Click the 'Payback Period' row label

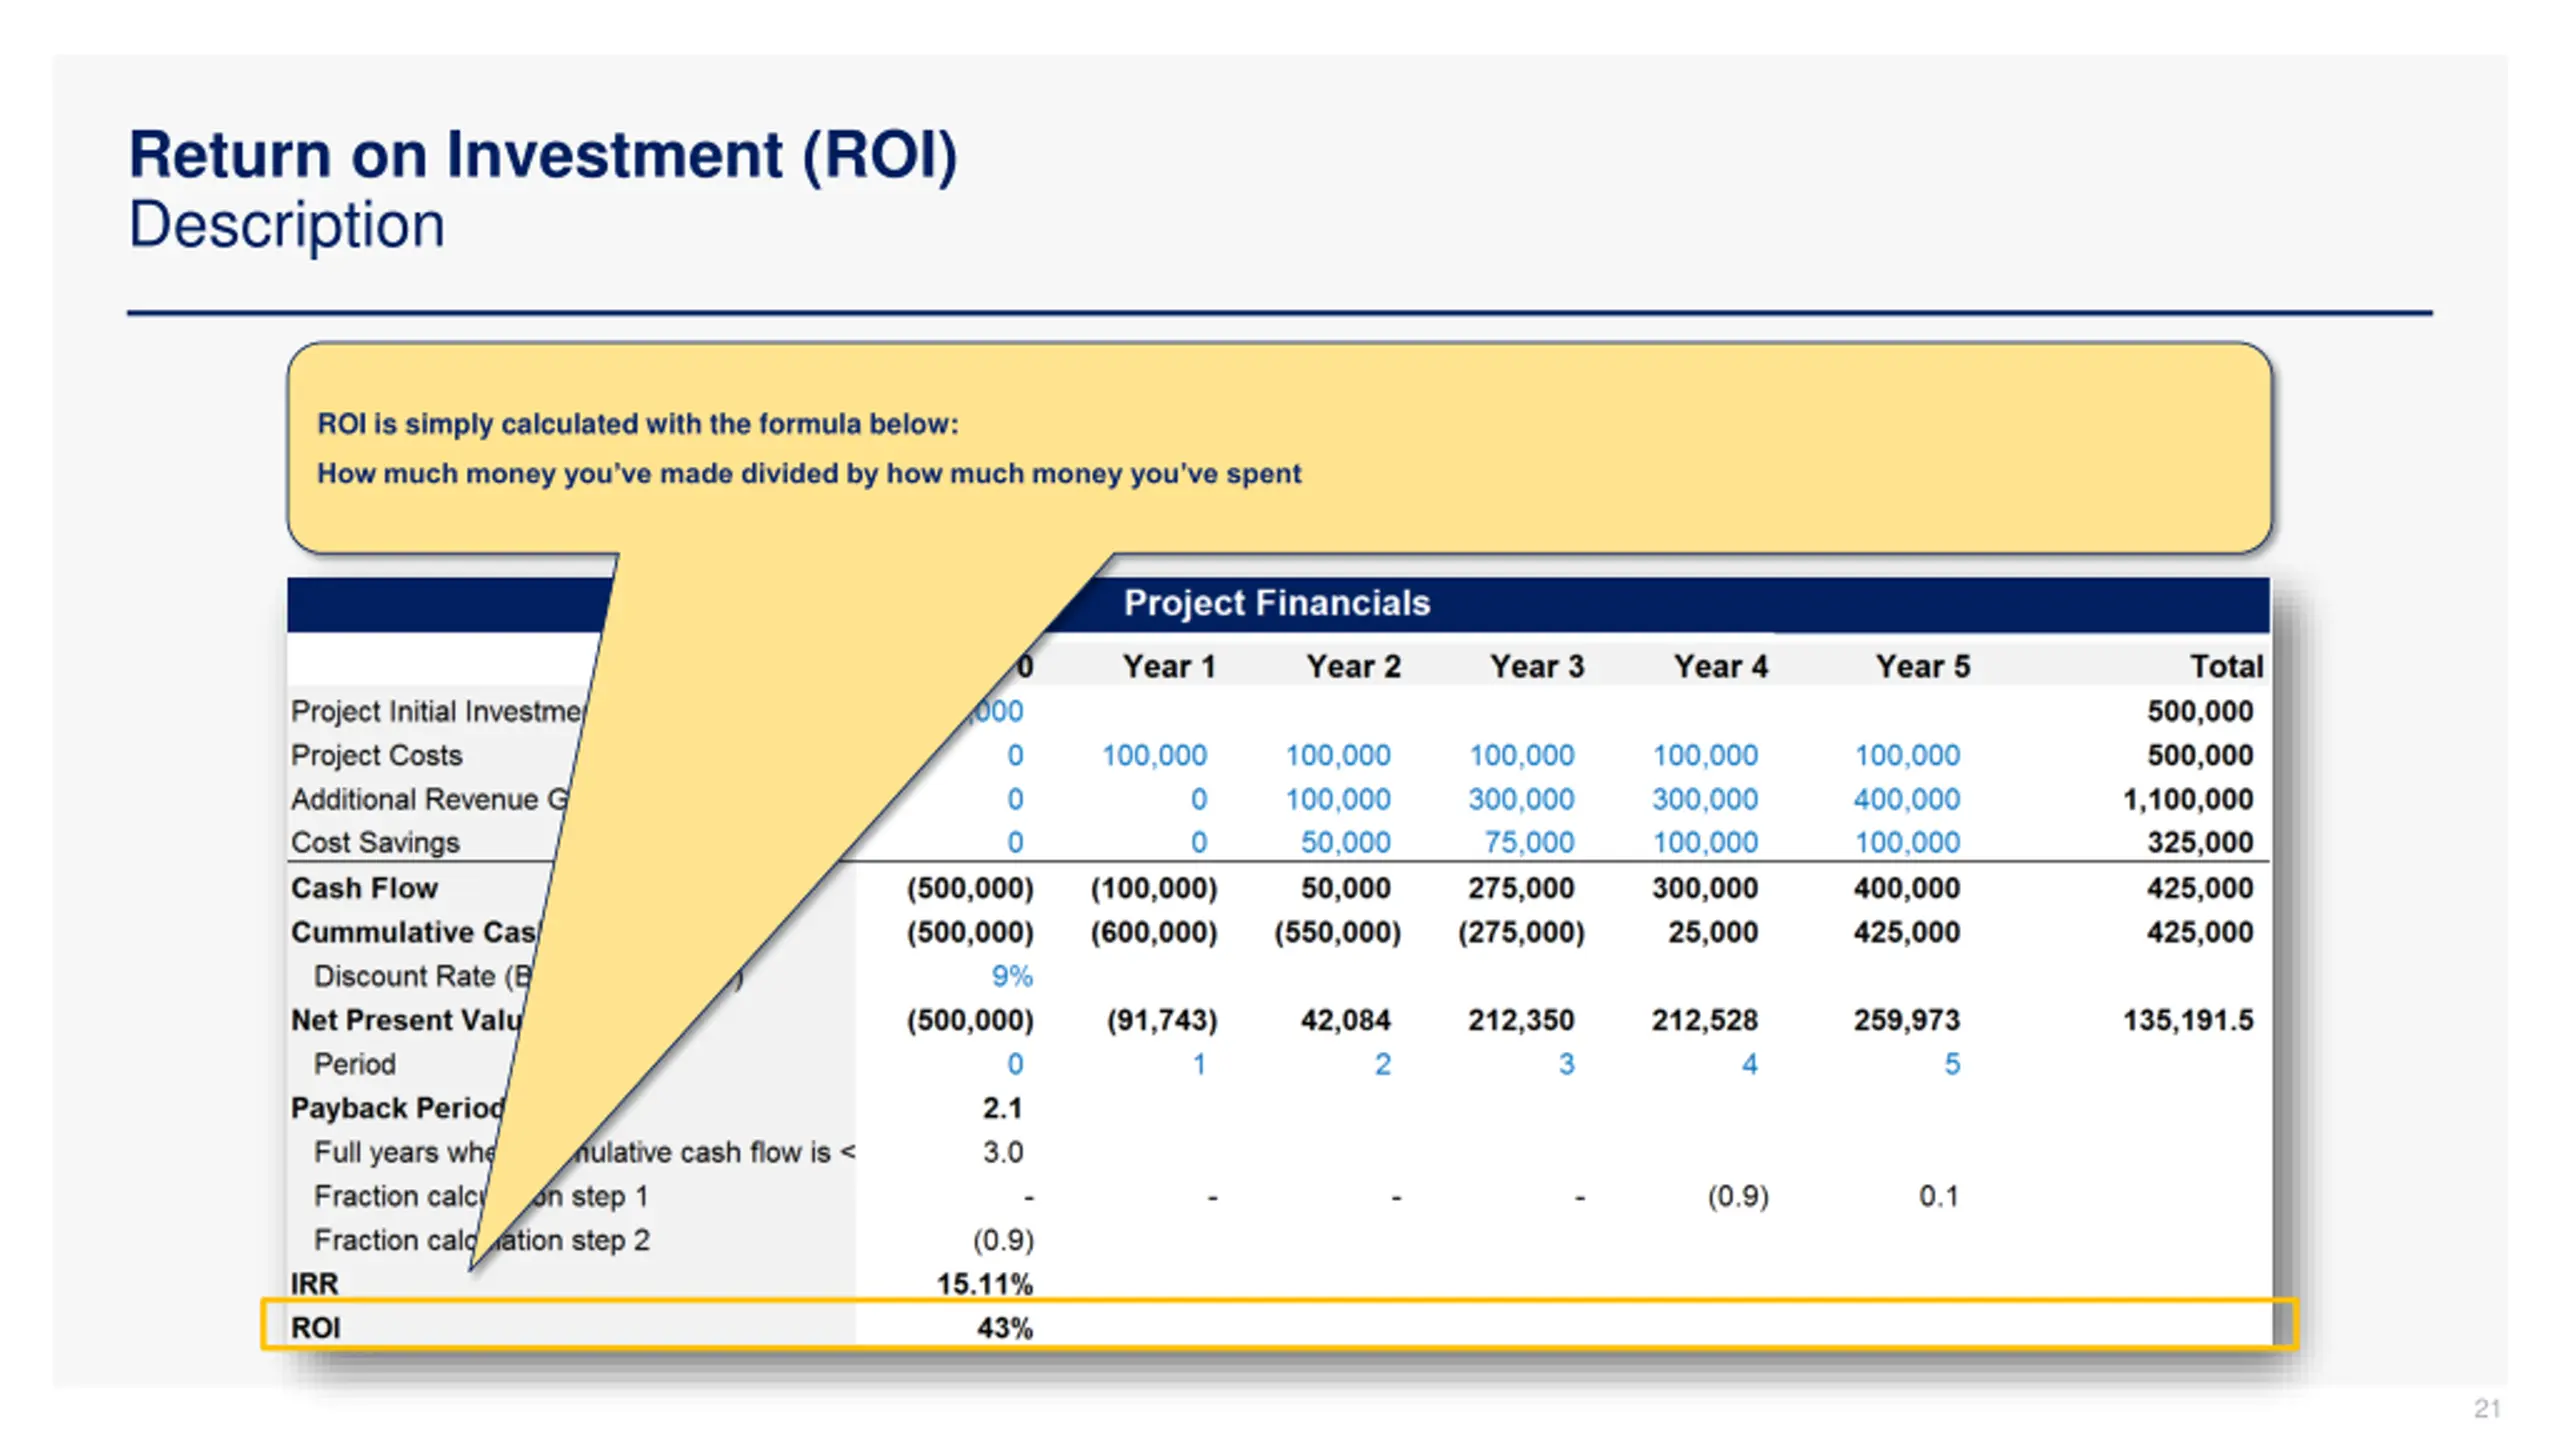[x=398, y=1108]
